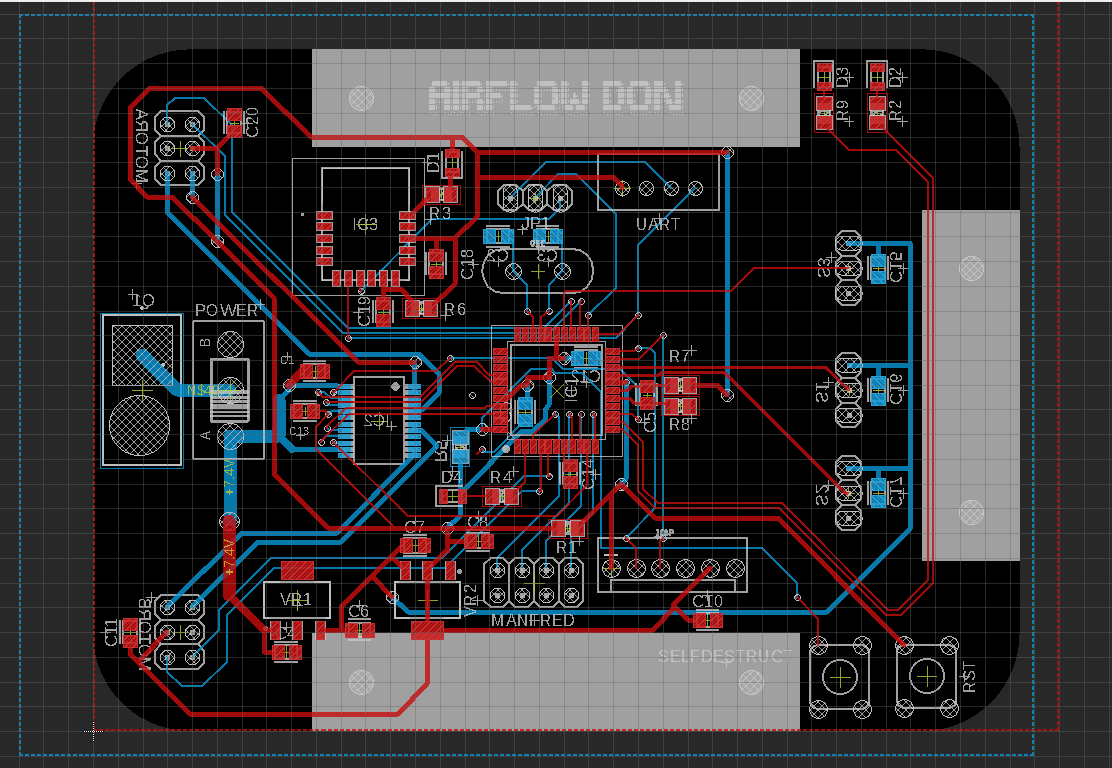Click the R1 resistor
This screenshot has height=768, width=1112.
568,528
